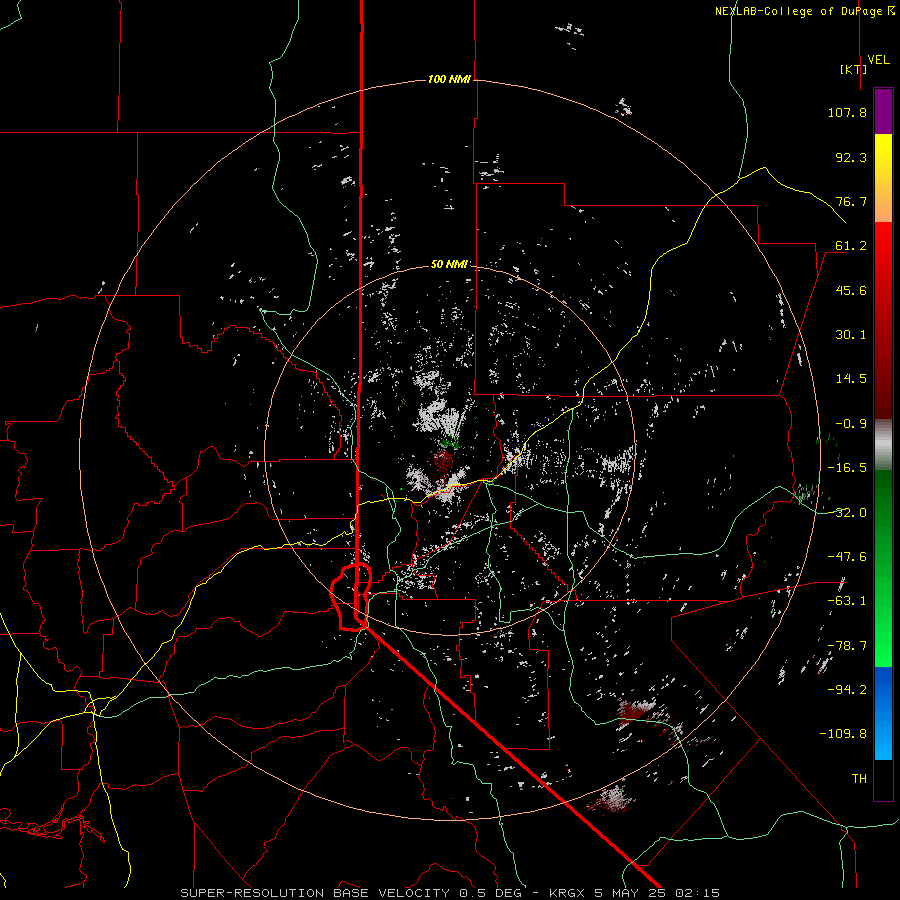Click the 30.1 legend value
This screenshot has height=900, width=900.
tap(851, 335)
